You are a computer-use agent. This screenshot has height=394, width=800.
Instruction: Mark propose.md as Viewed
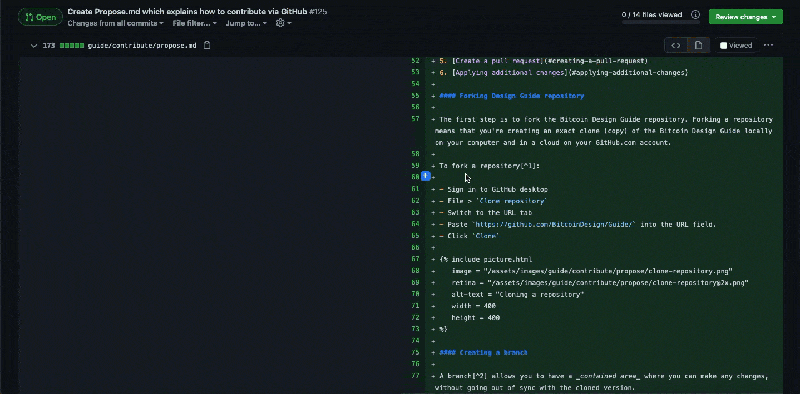click(x=735, y=45)
